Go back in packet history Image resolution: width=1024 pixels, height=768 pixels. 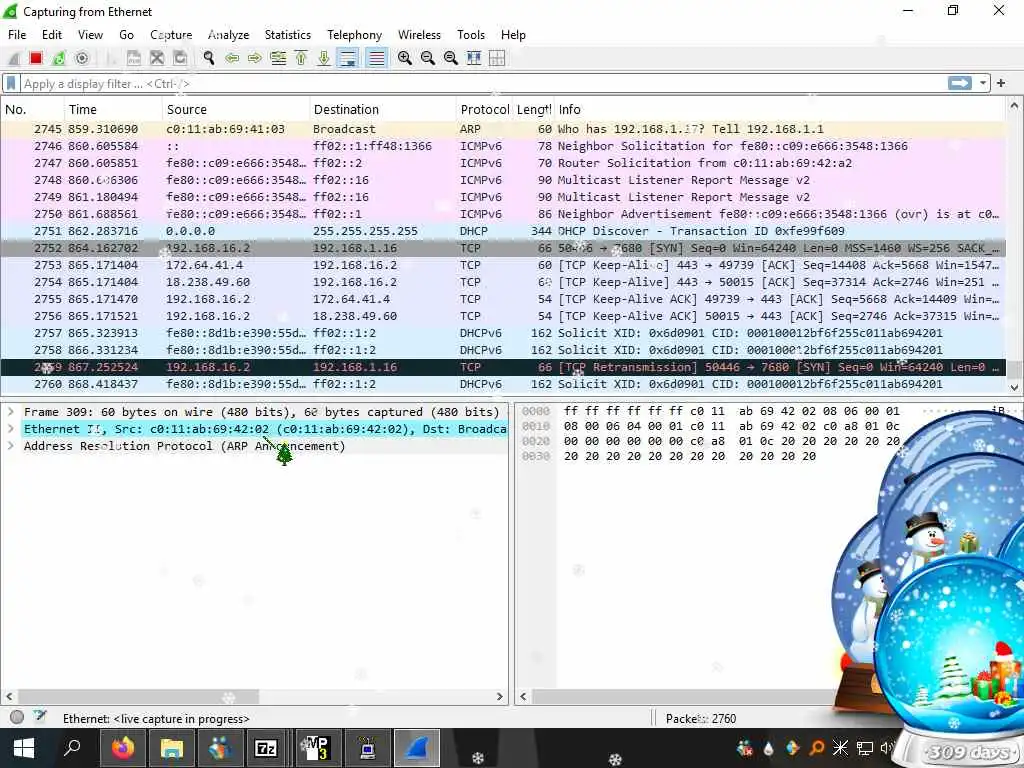pos(232,58)
